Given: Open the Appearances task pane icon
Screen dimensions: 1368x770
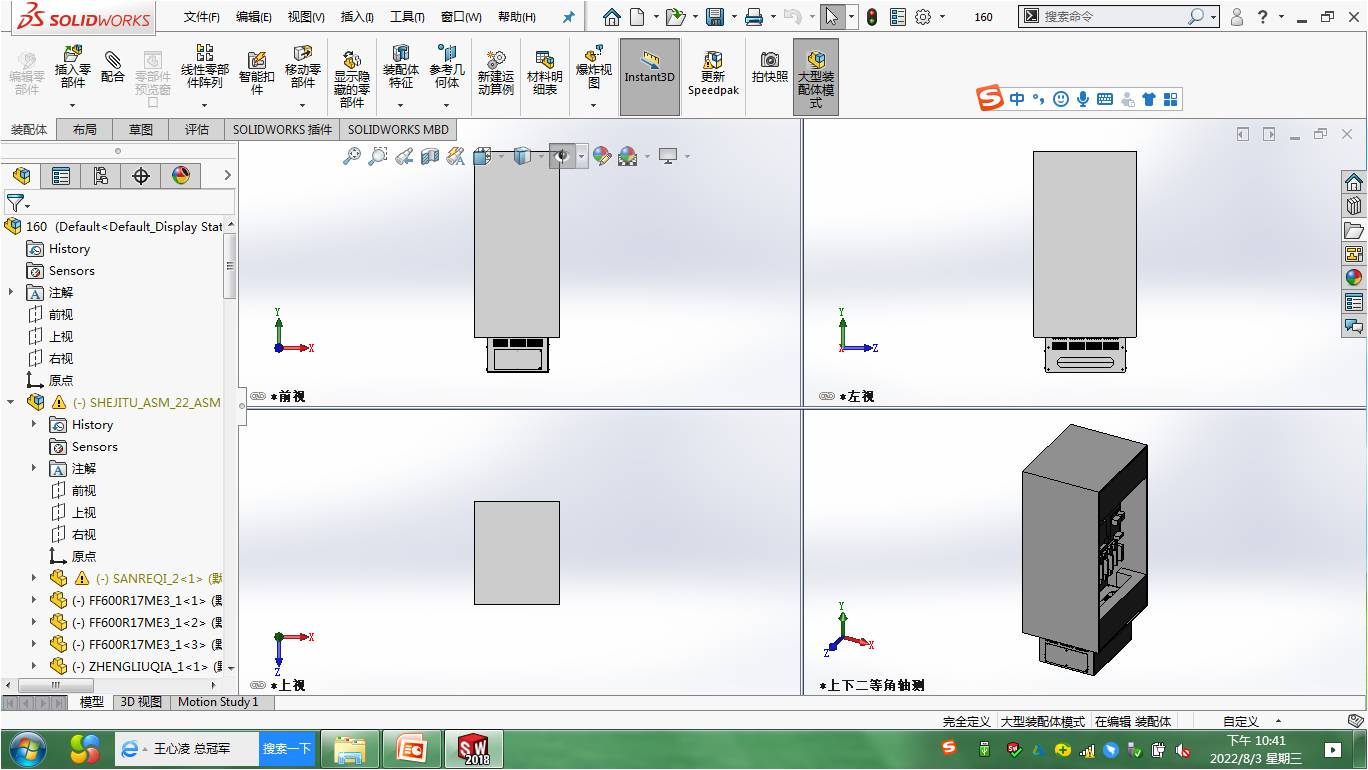Looking at the screenshot, I should [1354, 277].
